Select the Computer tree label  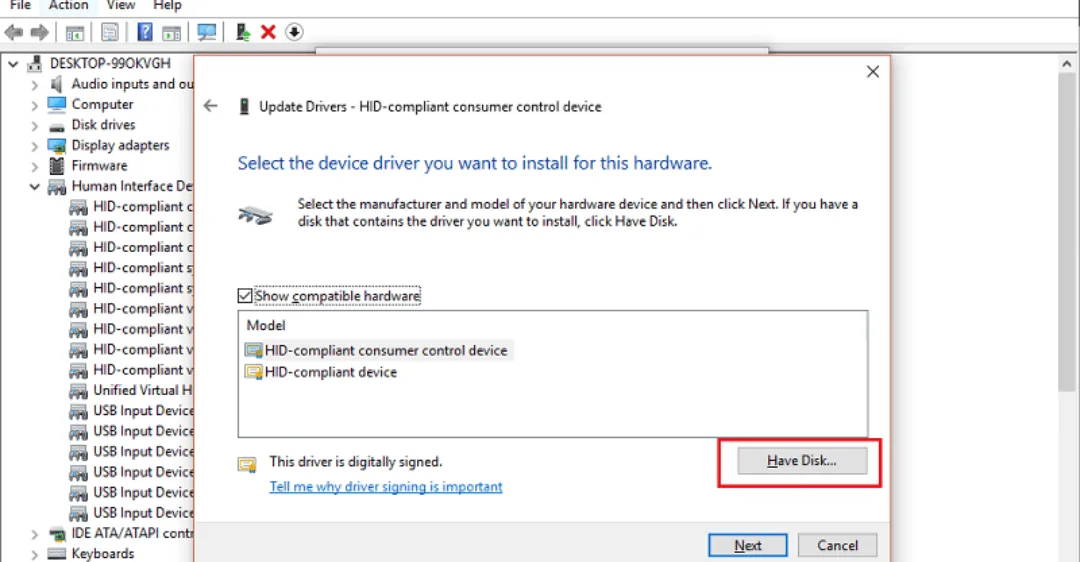click(103, 105)
